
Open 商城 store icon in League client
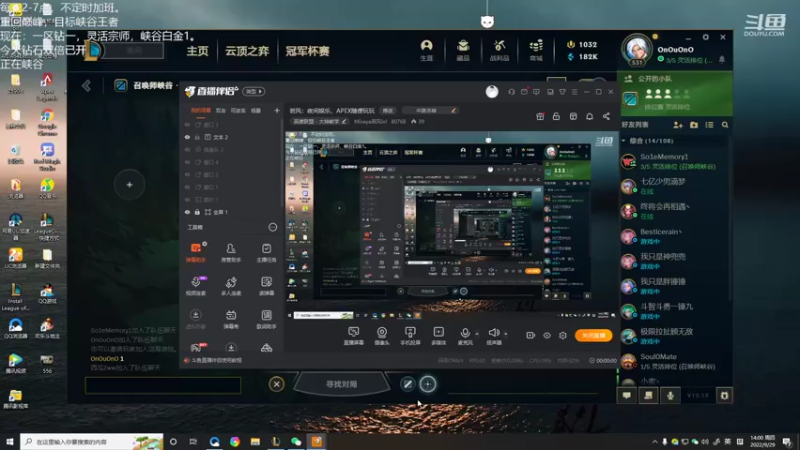(x=536, y=50)
